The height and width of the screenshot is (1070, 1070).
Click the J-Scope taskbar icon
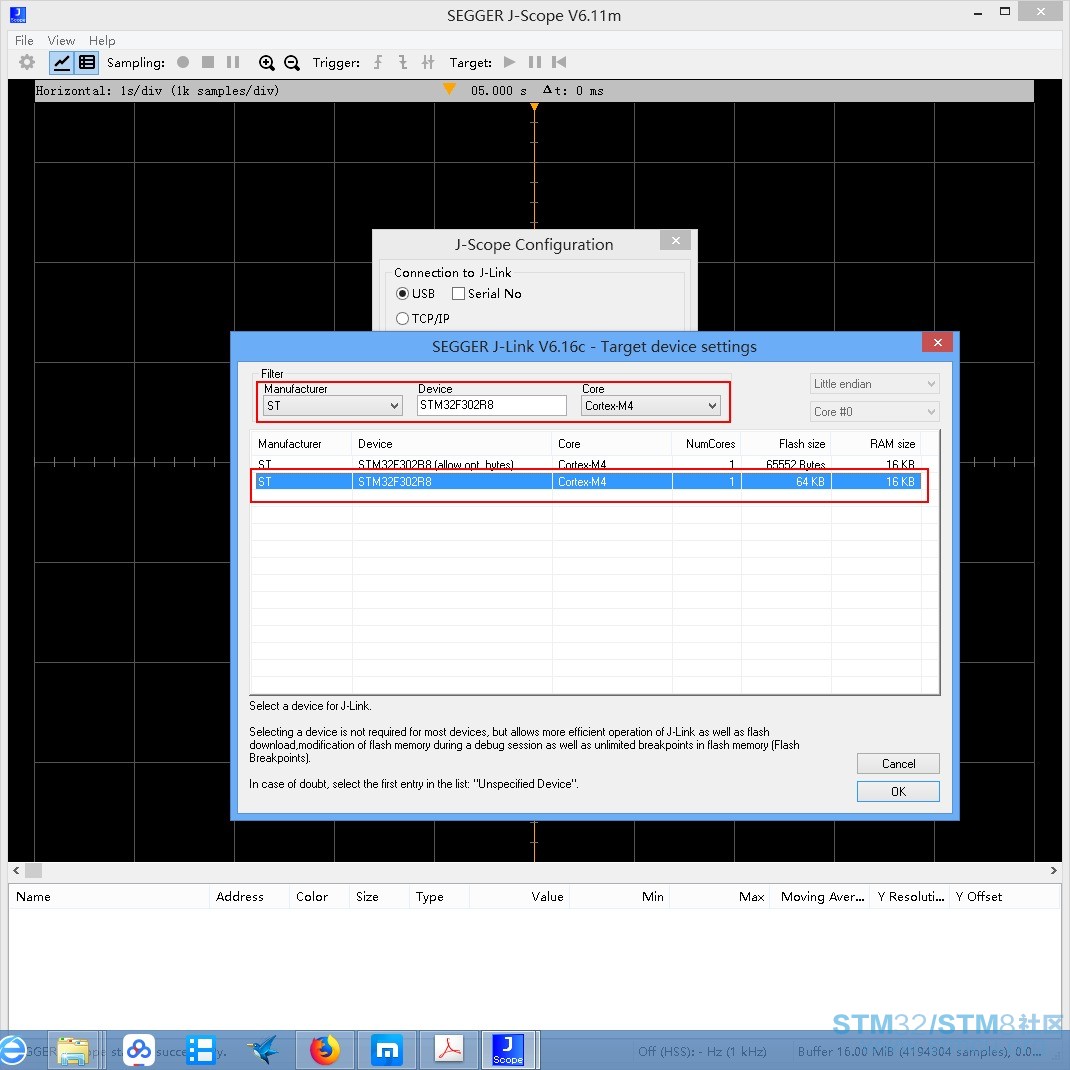508,1050
